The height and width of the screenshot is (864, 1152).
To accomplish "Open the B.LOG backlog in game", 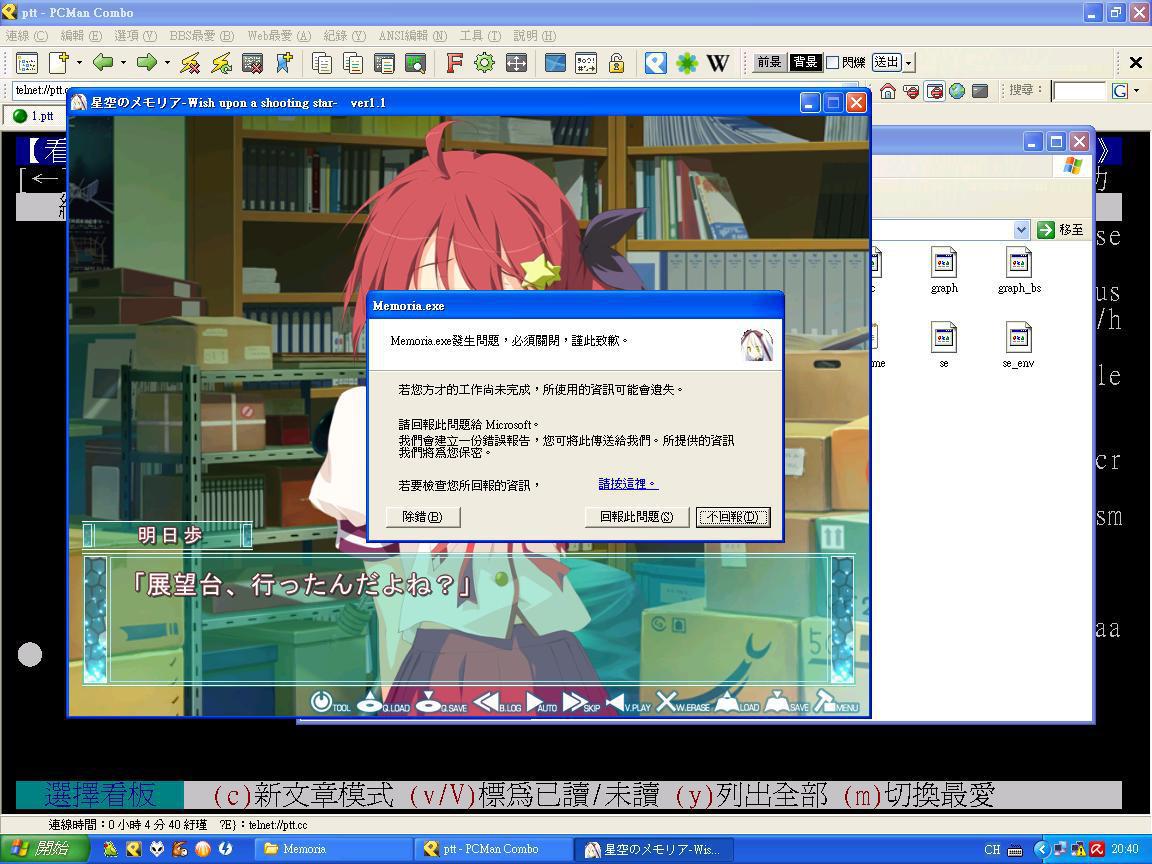I will point(497,703).
